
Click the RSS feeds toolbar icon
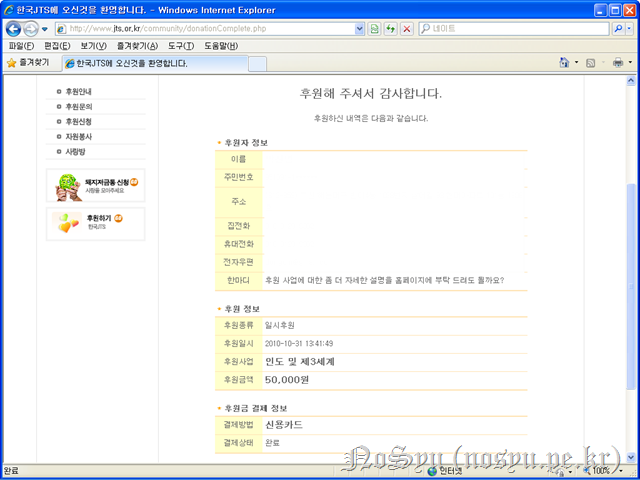coord(590,63)
